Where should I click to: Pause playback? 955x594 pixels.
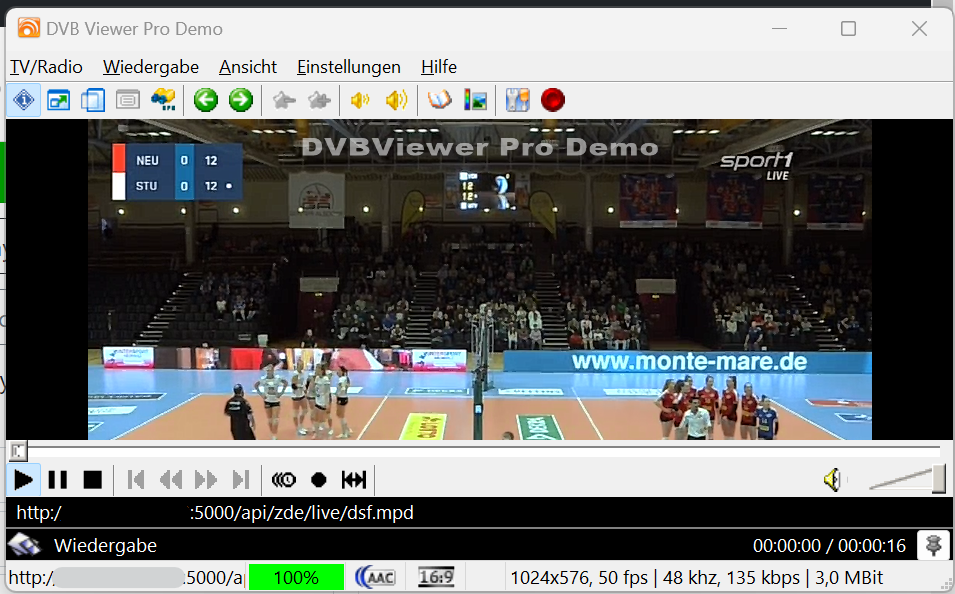pyautogui.click(x=58, y=480)
